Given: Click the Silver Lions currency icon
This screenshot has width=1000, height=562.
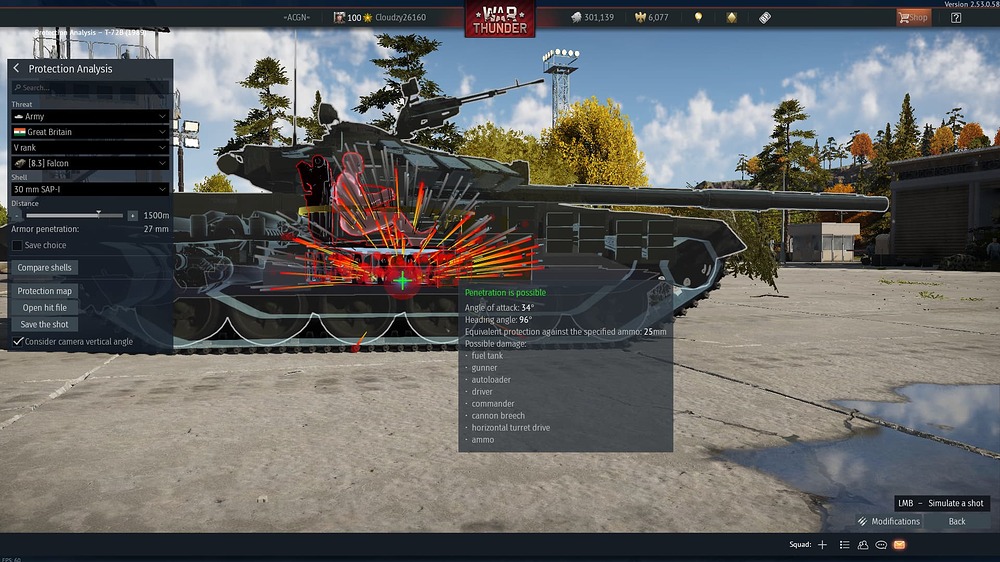Looking at the screenshot, I should pyautogui.click(x=576, y=17).
